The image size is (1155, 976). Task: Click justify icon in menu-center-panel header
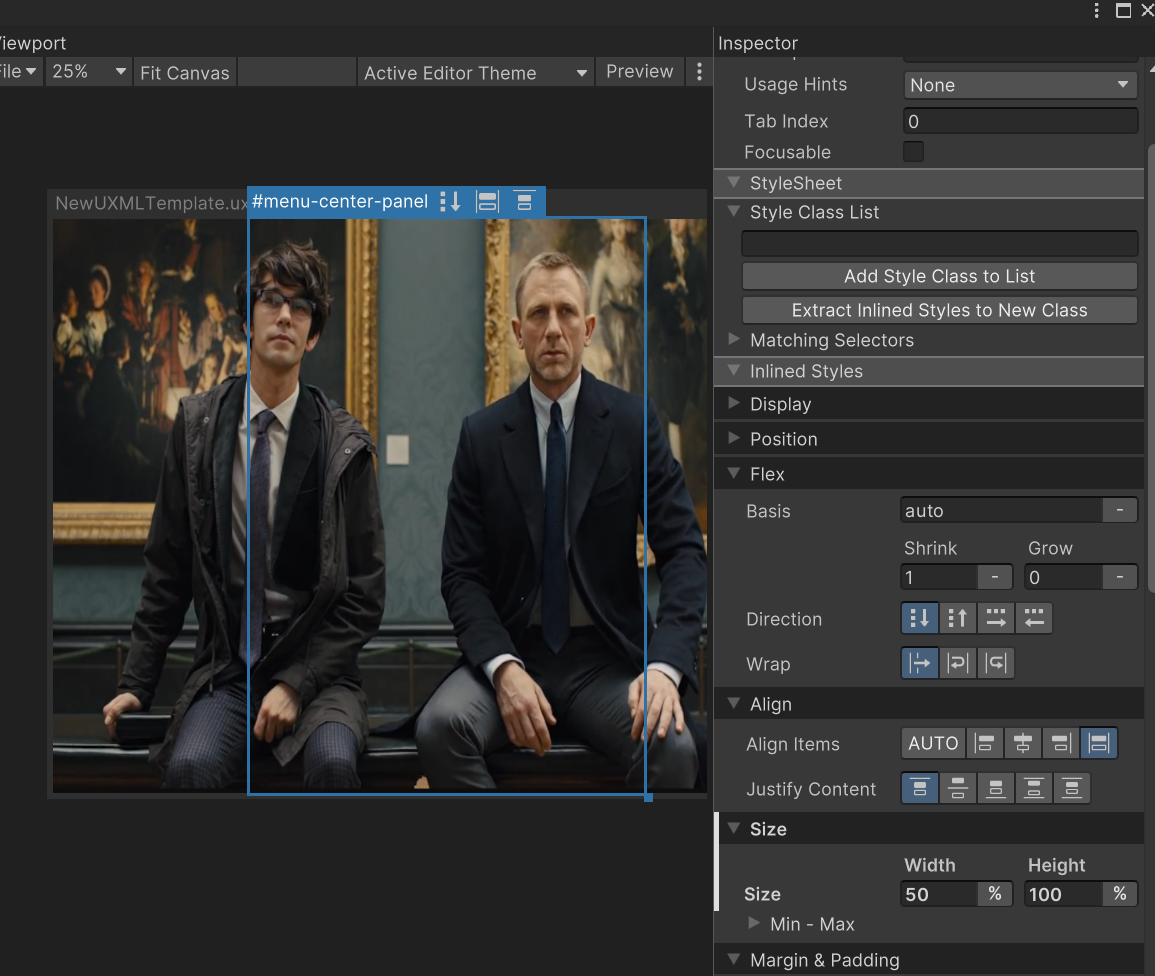[524, 201]
